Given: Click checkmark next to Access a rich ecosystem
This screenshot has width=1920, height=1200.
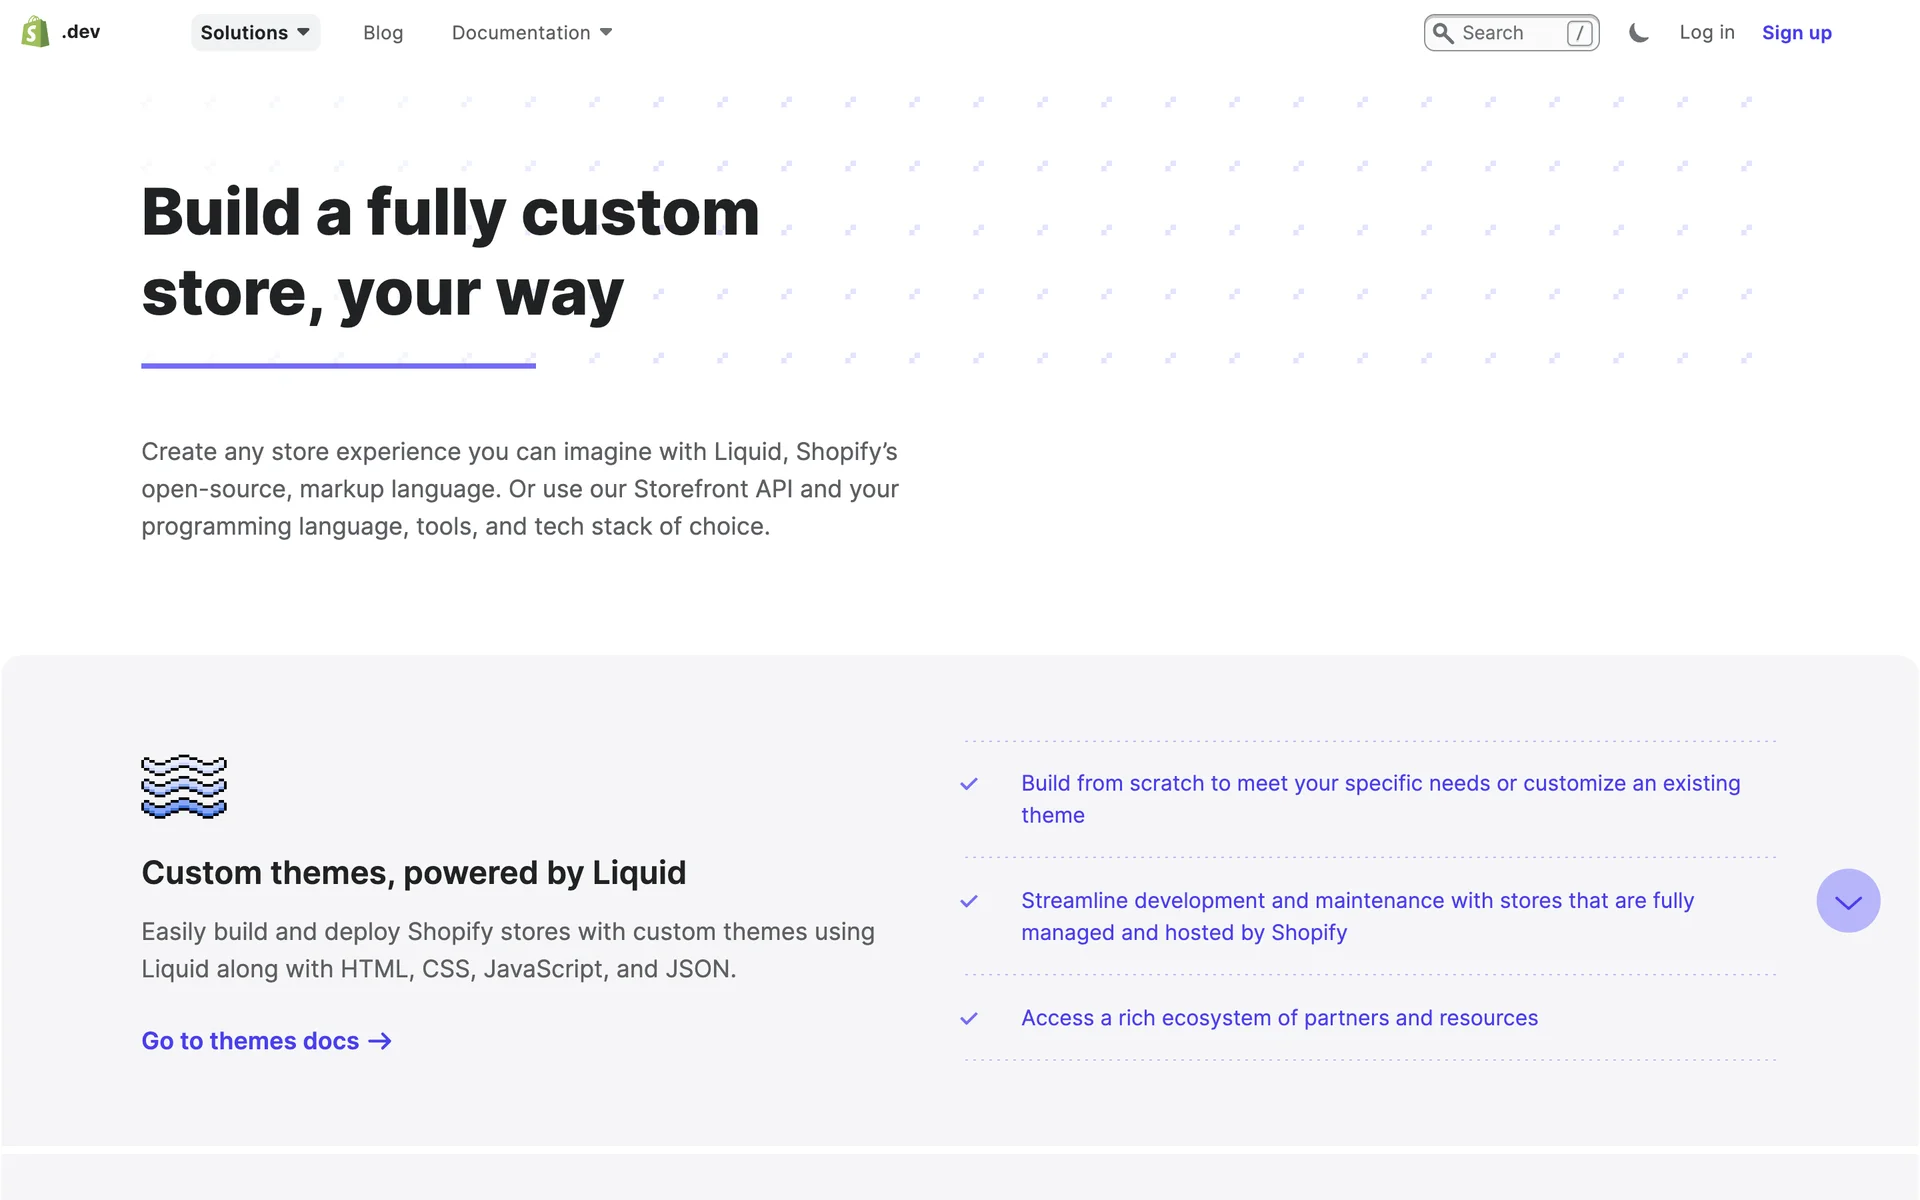Looking at the screenshot, I should (968, 1018).
